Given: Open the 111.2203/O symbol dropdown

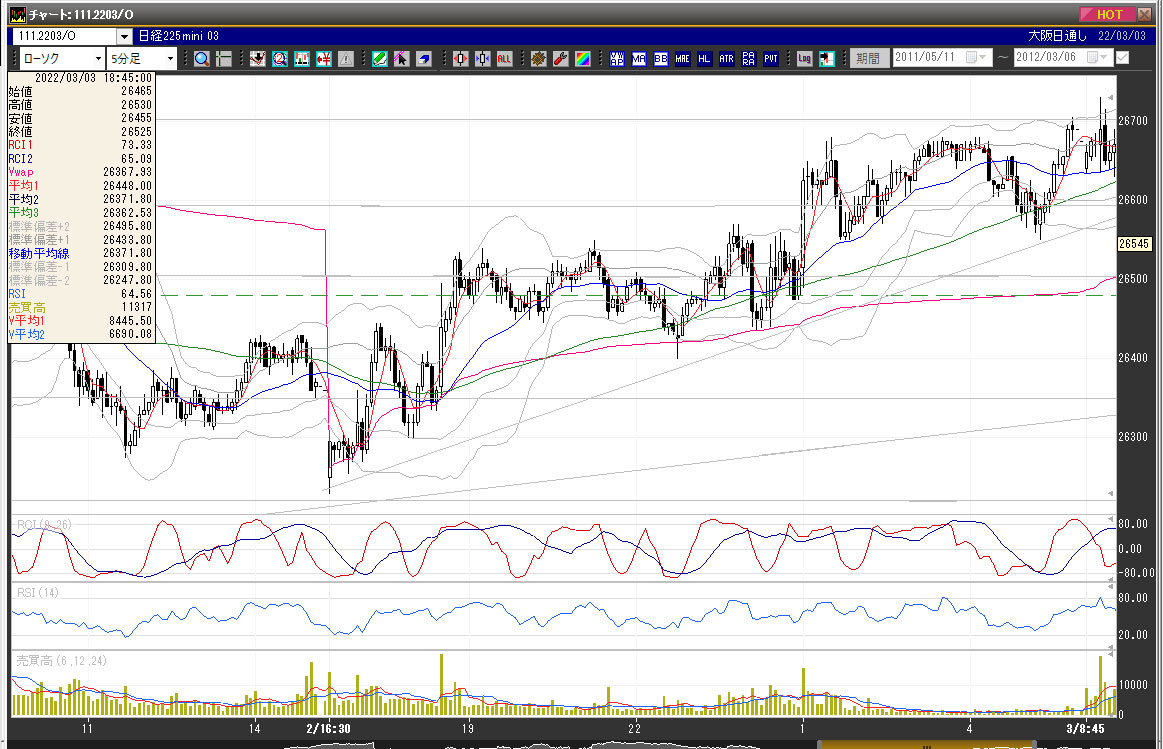Looking at the screenshot, I should pos(124,36).
